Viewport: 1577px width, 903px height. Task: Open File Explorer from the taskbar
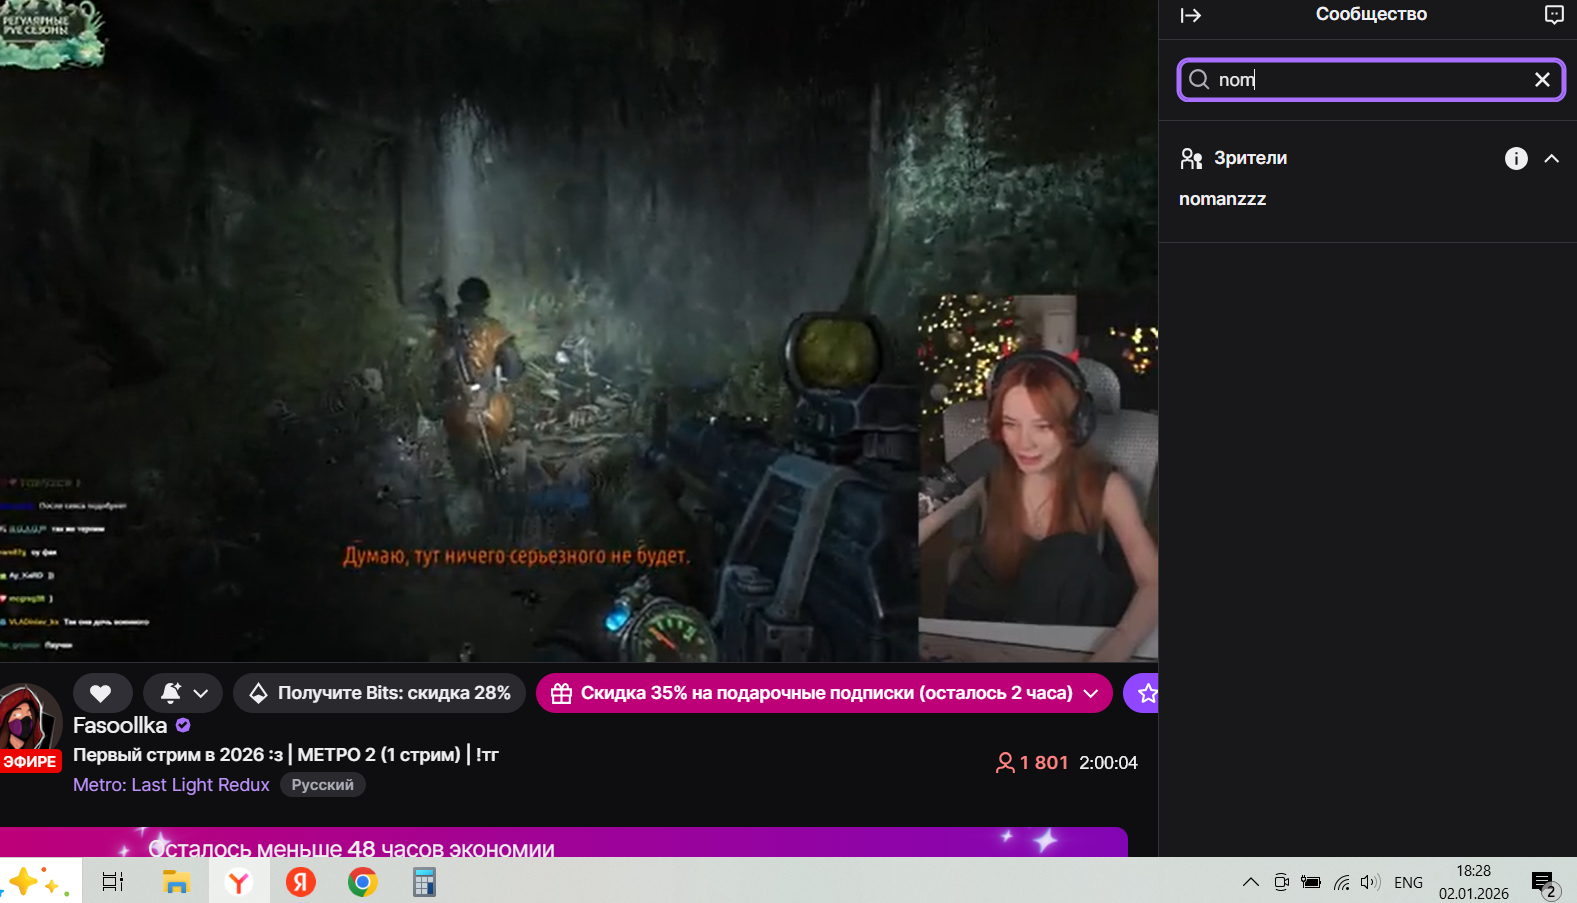[177, 882]
